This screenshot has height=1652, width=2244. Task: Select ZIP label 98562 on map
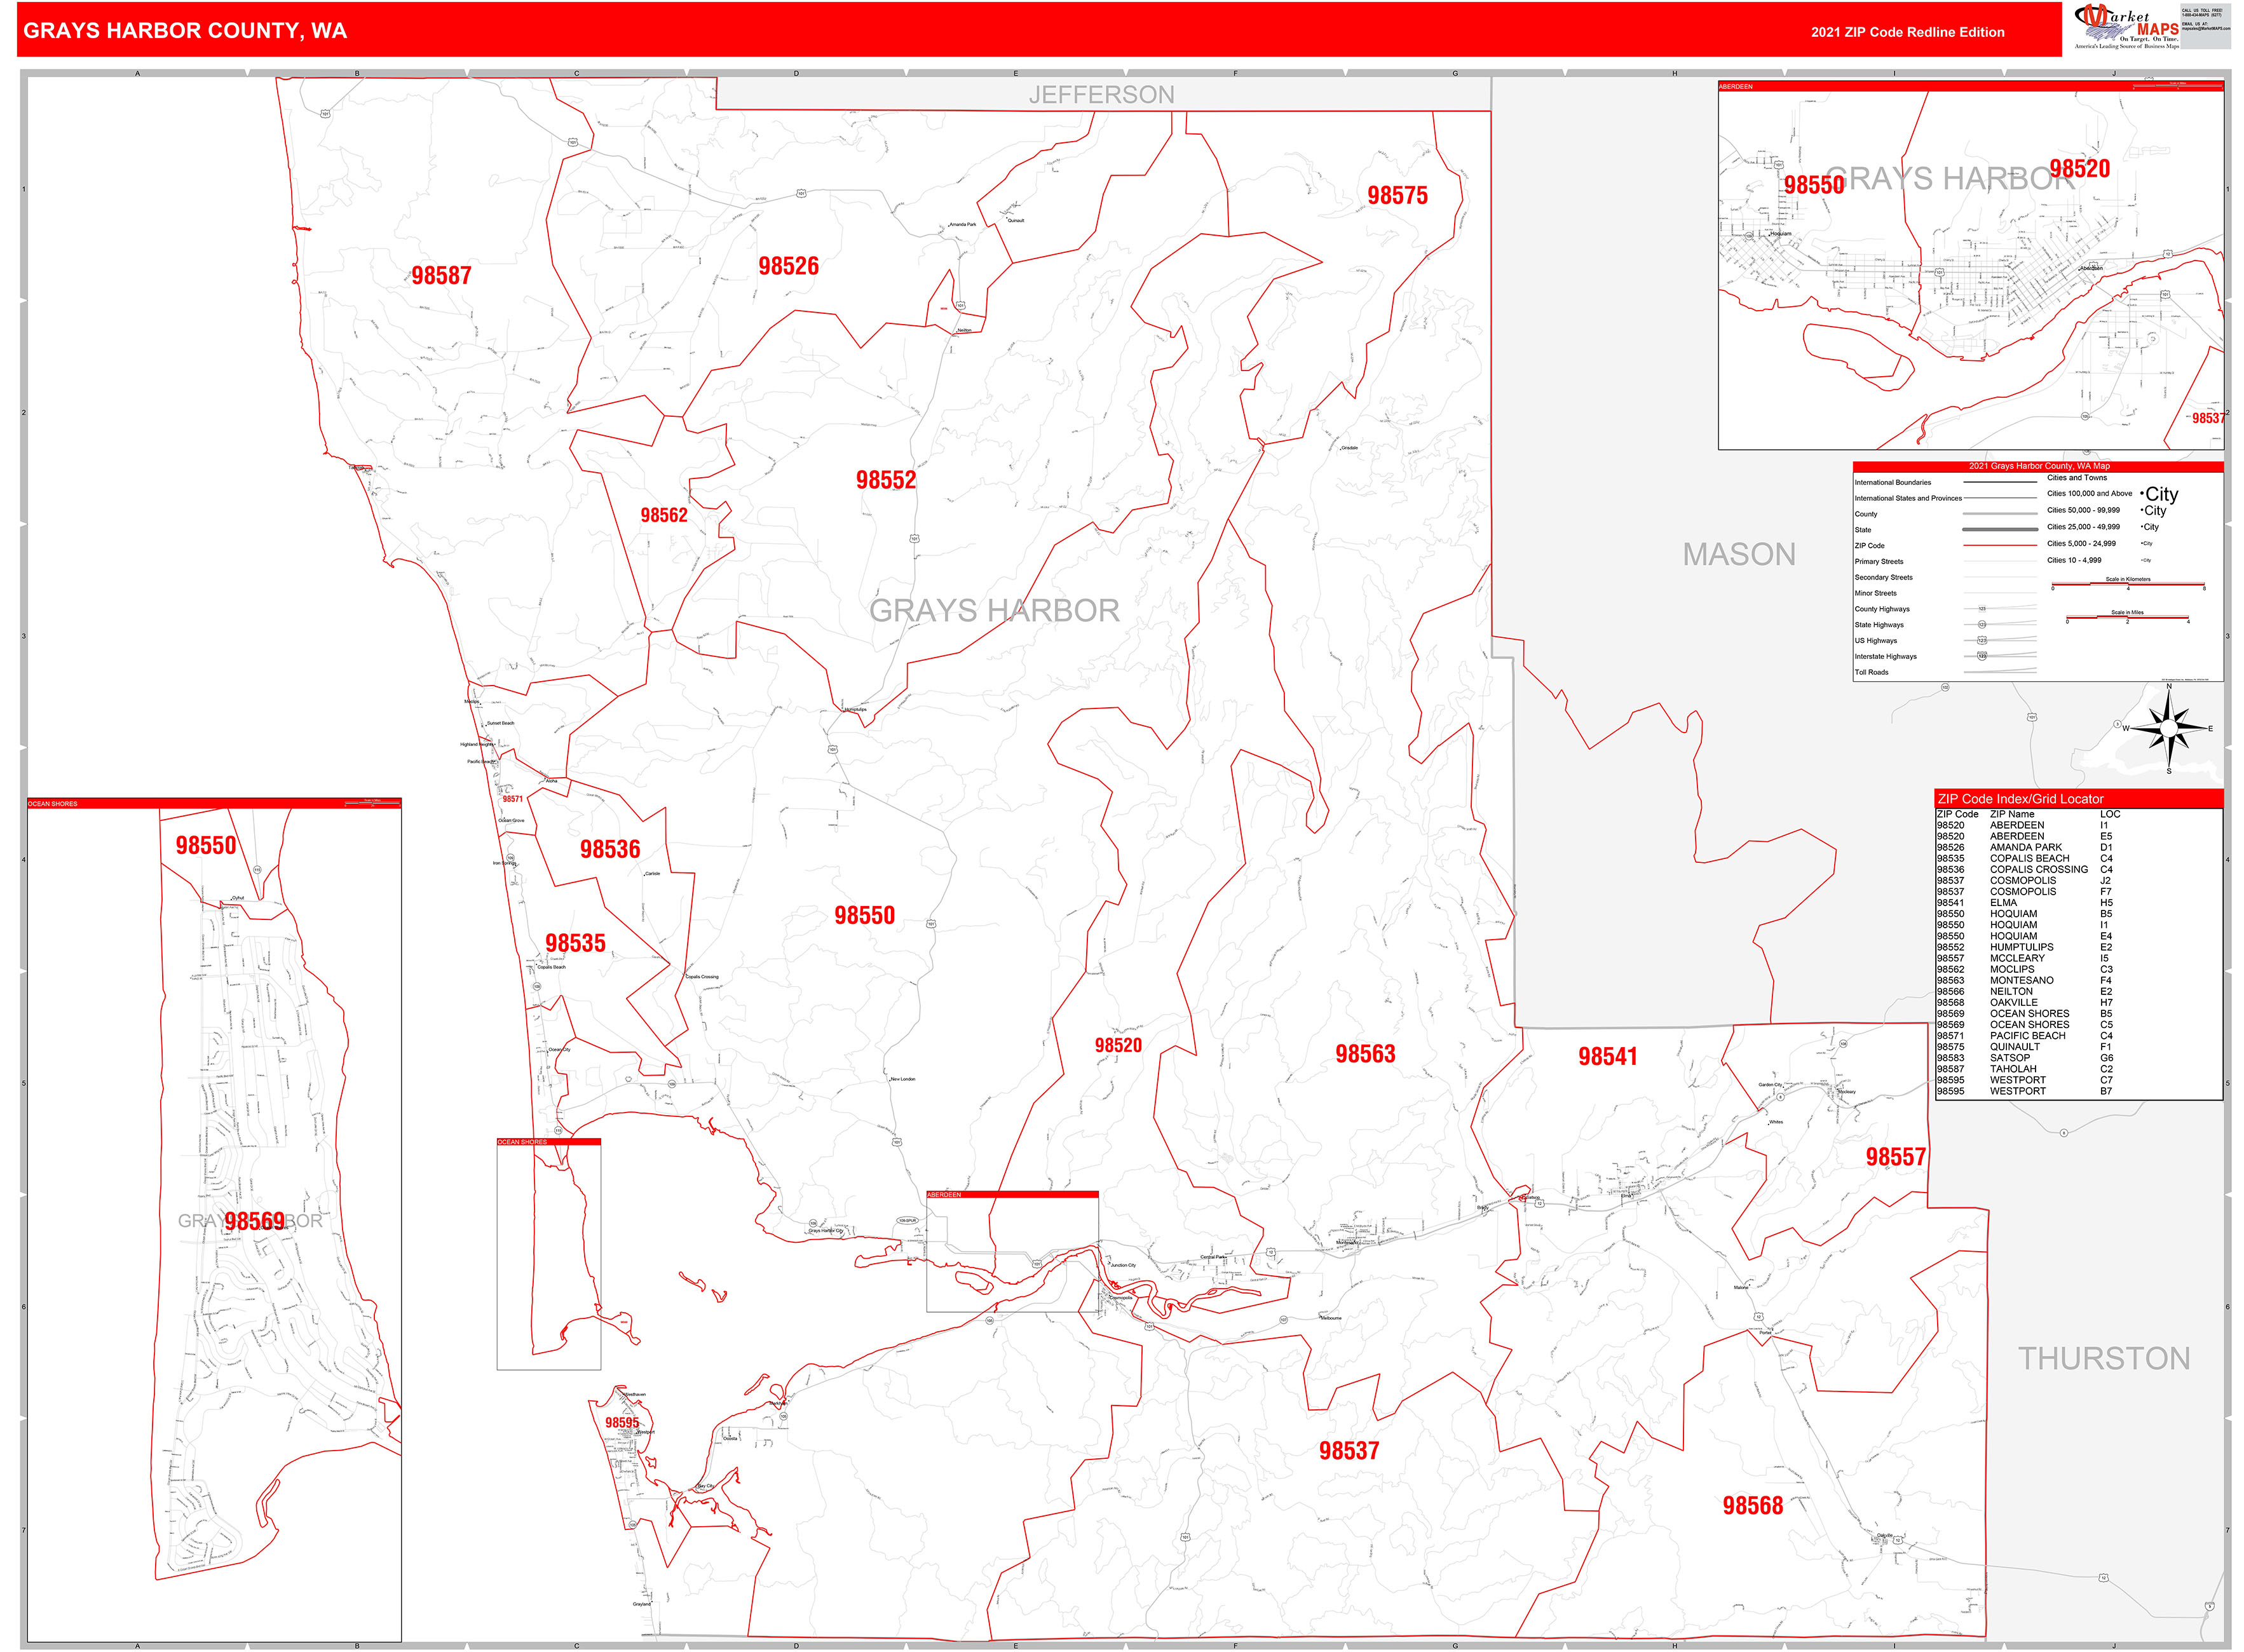[x=664, y=515]
